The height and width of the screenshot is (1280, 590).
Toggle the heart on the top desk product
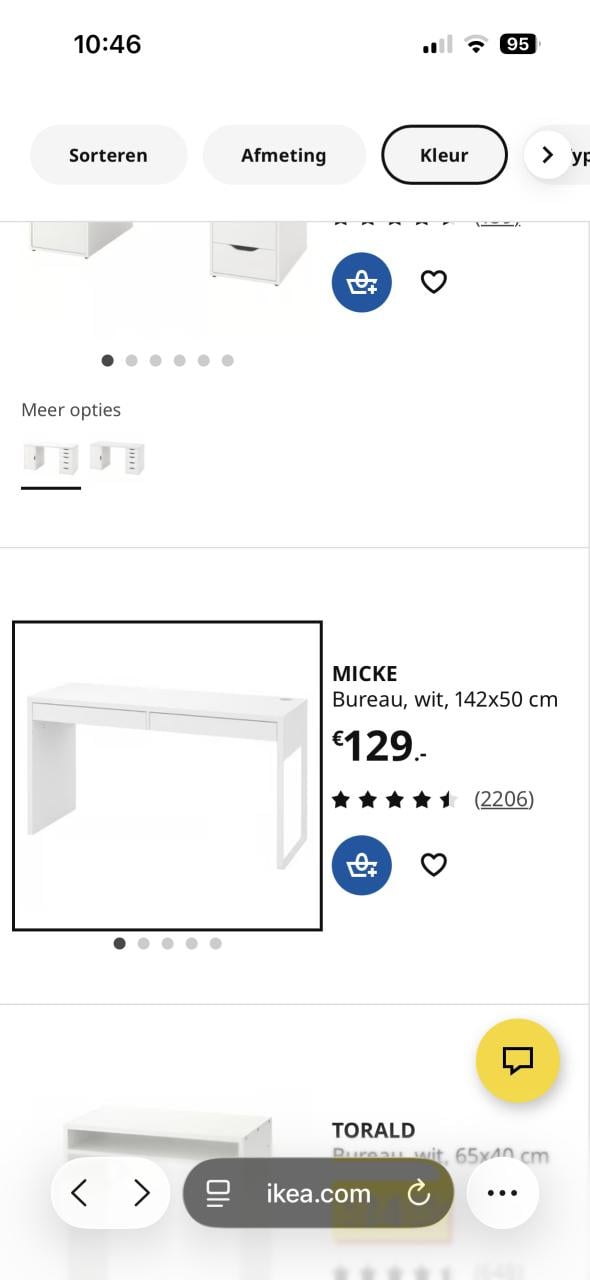[433, 282]
